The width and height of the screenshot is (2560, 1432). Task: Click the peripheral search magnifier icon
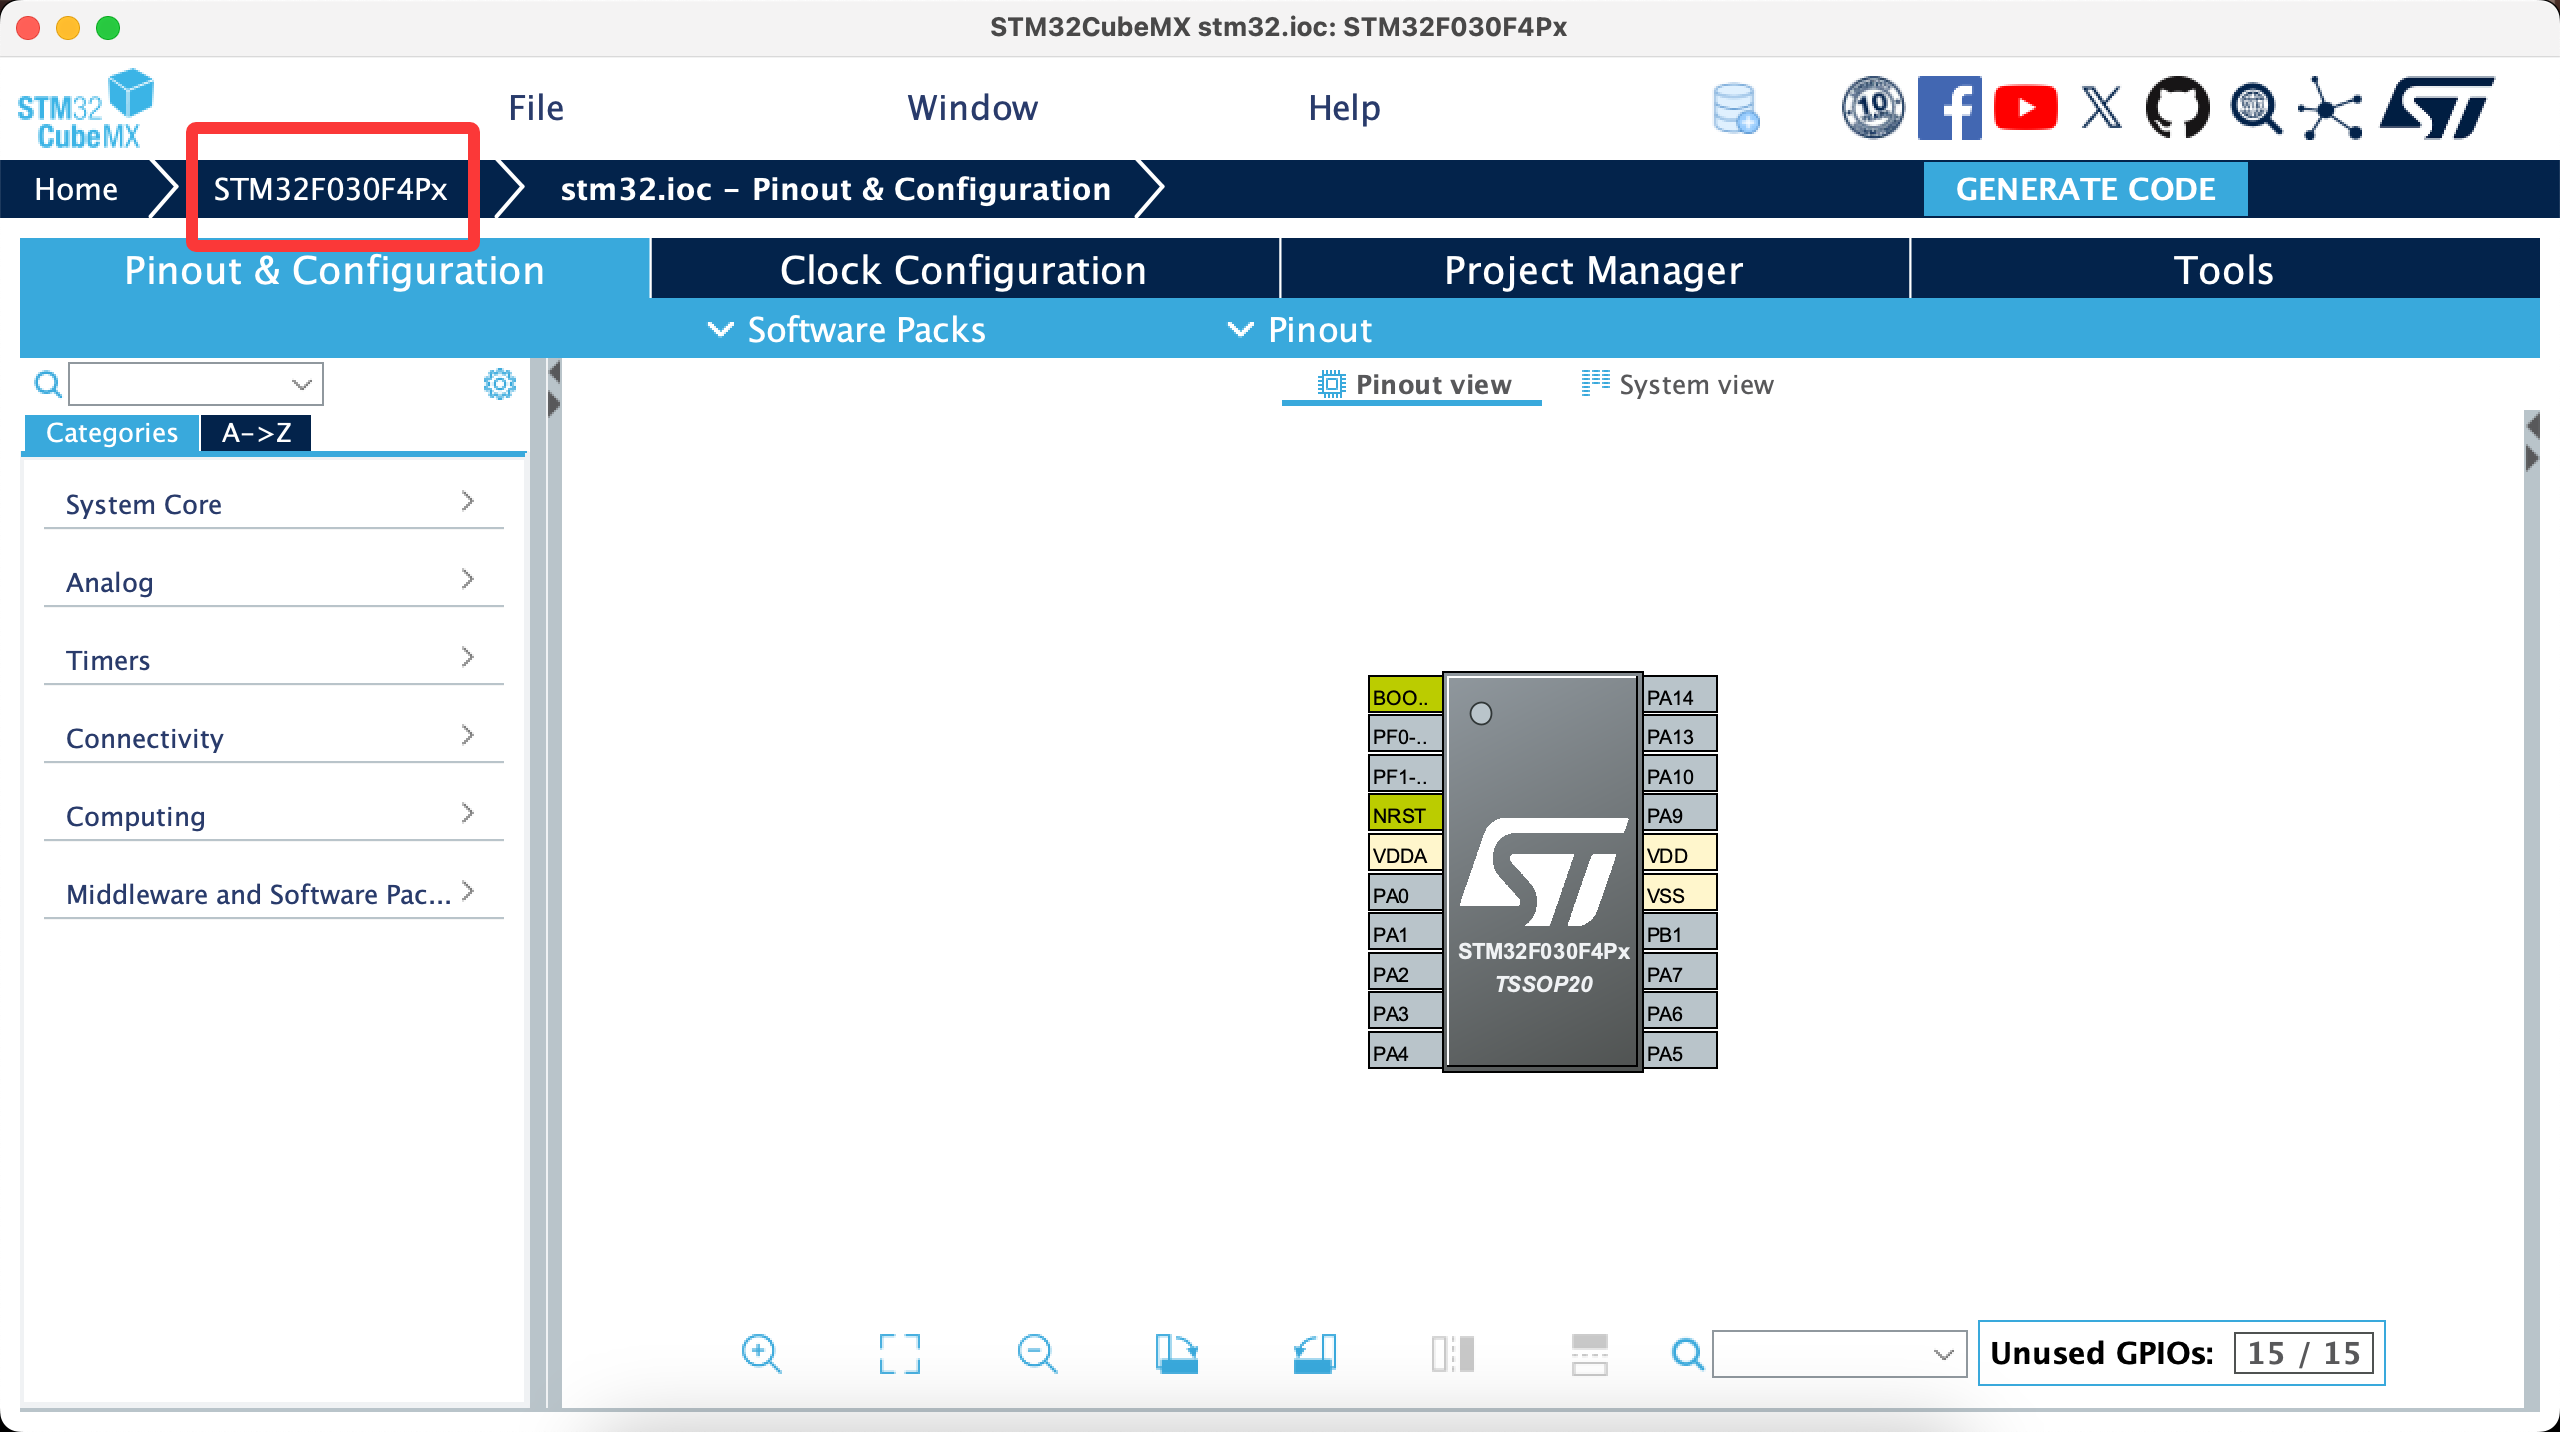click(x=48, y=384)
